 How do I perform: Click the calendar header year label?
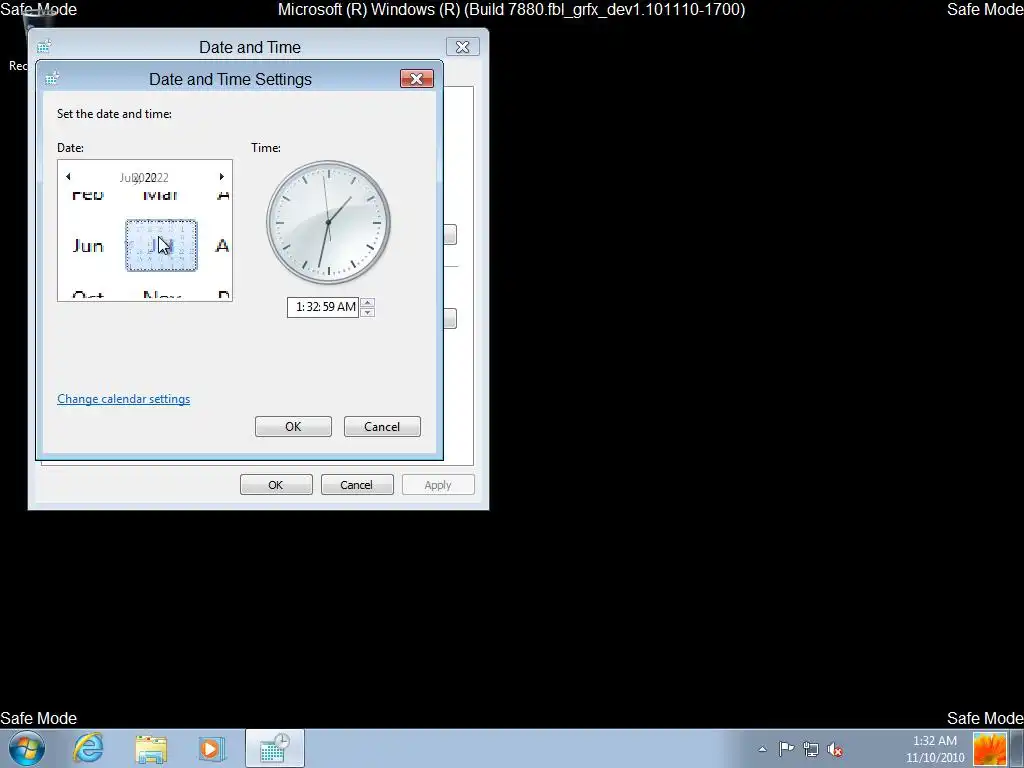click(x=144, y=178)
